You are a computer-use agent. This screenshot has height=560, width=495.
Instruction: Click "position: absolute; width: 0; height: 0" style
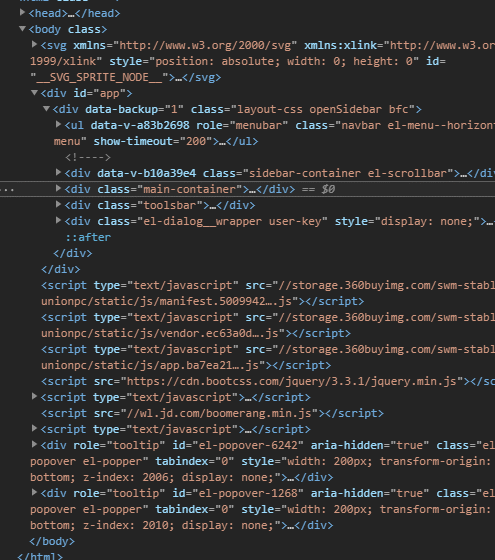tap(284, 61)
